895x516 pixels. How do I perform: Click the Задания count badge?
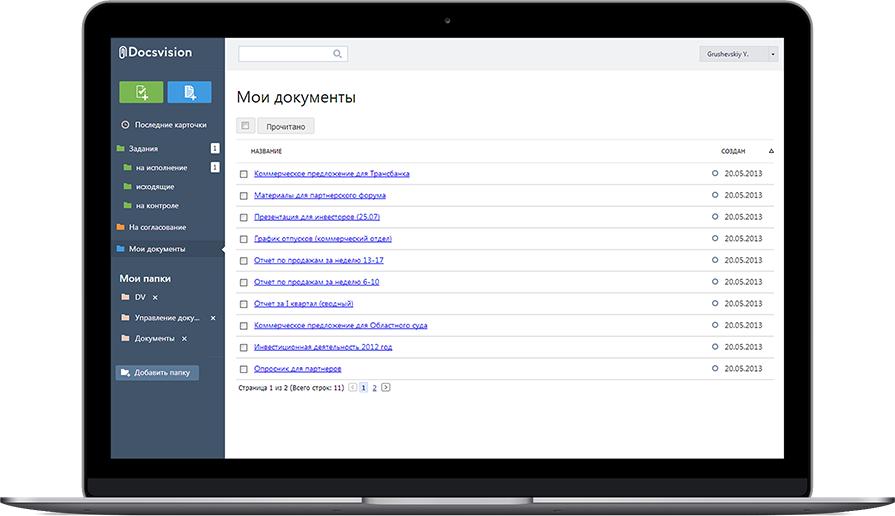215,148
